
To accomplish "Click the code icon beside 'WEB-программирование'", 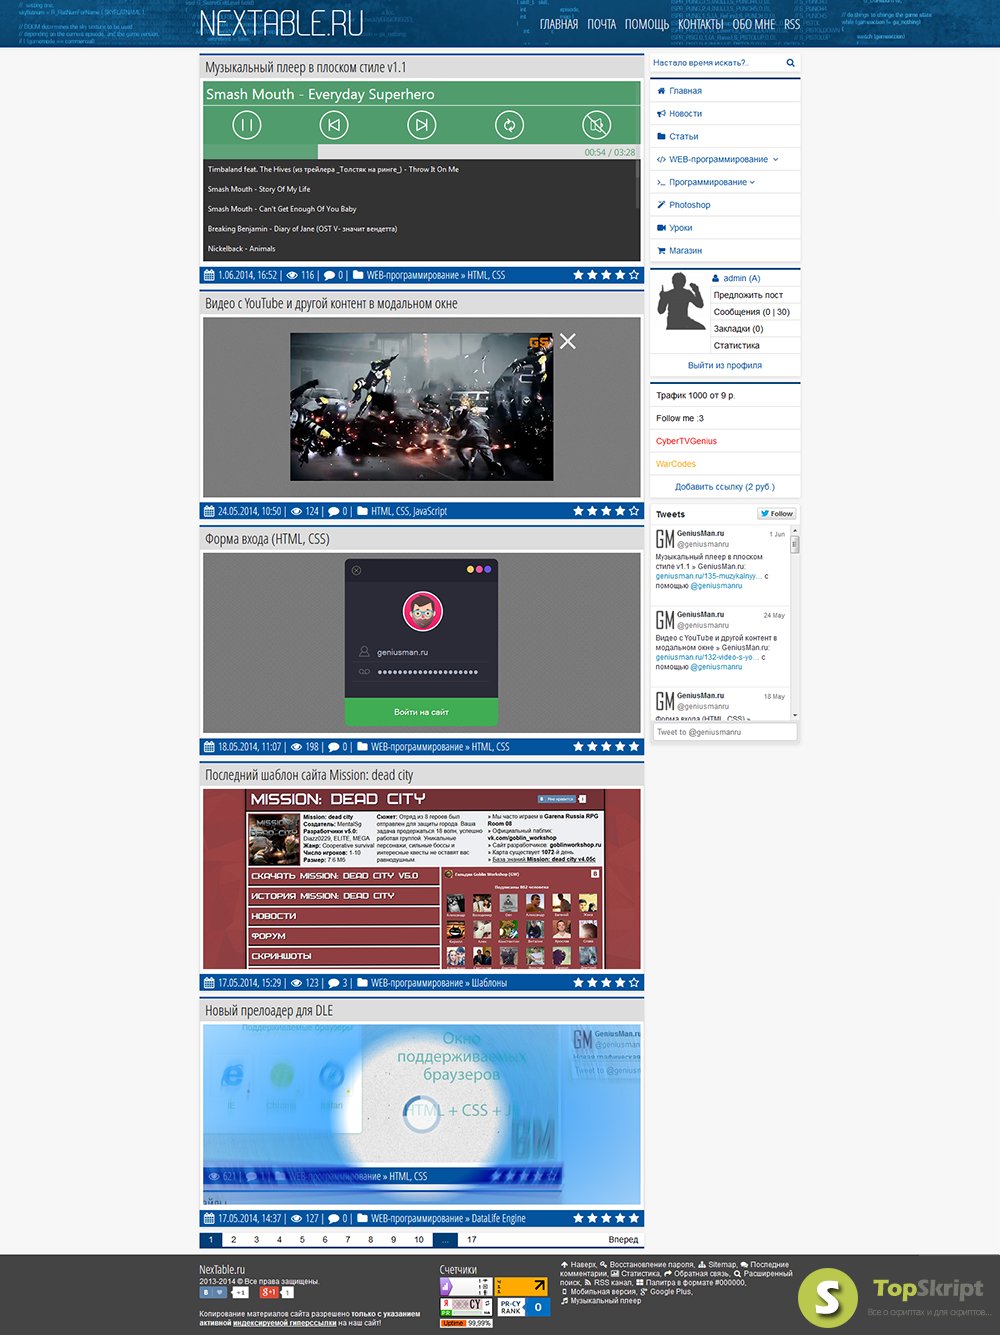I will point(661,159).
